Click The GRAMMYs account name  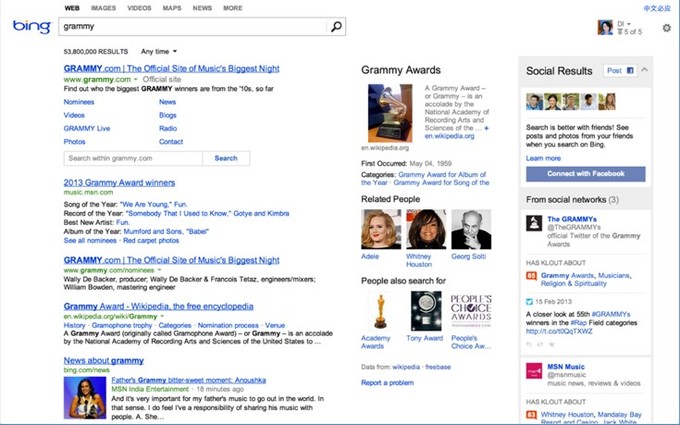coord(572,219)
